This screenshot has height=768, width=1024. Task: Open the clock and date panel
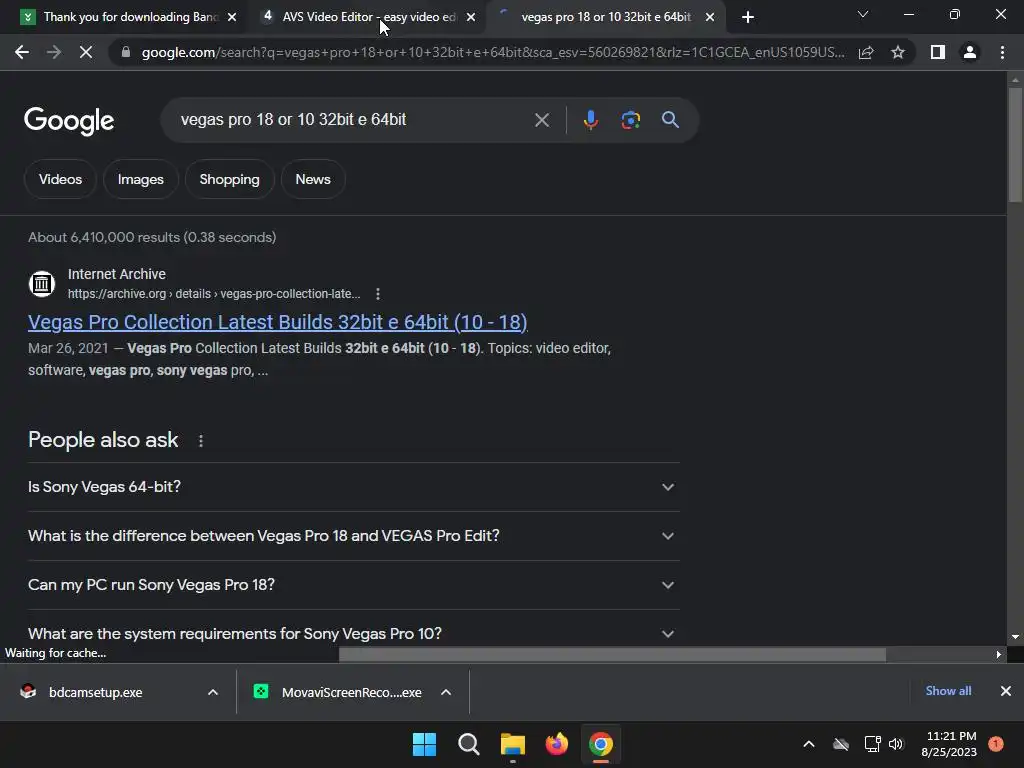pos(949,744)
